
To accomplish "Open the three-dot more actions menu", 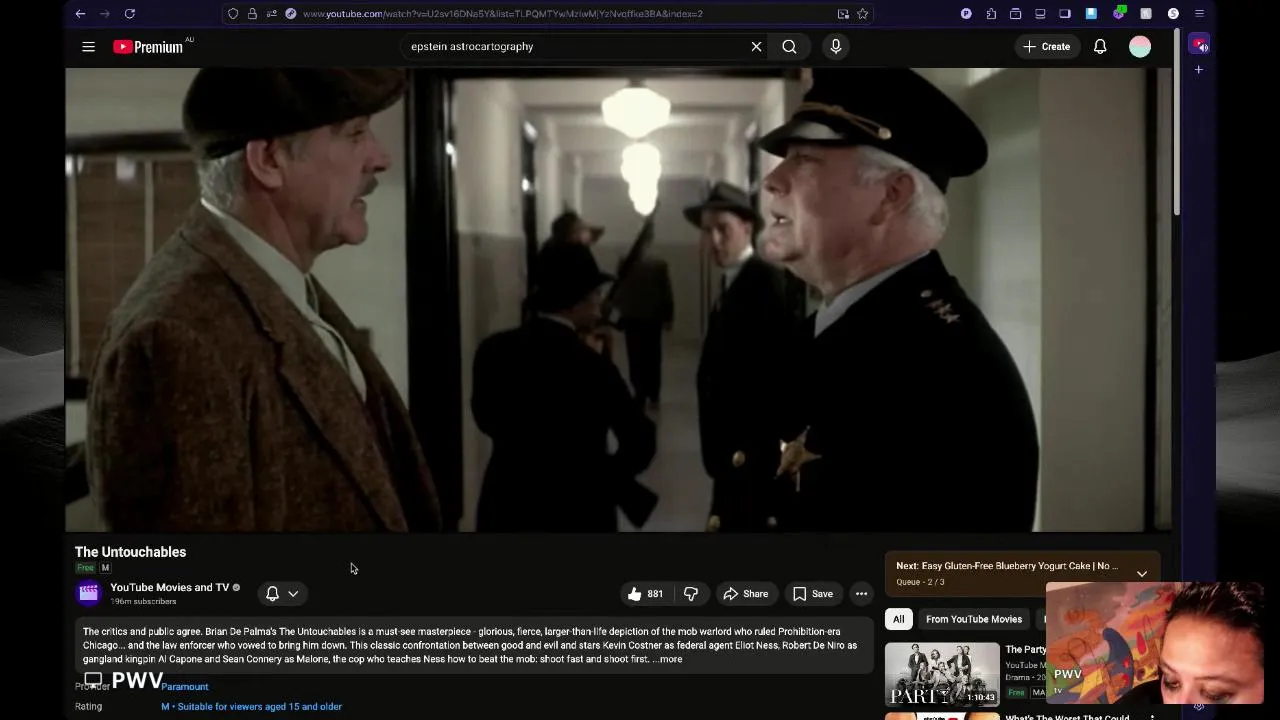I will [861, 594].
